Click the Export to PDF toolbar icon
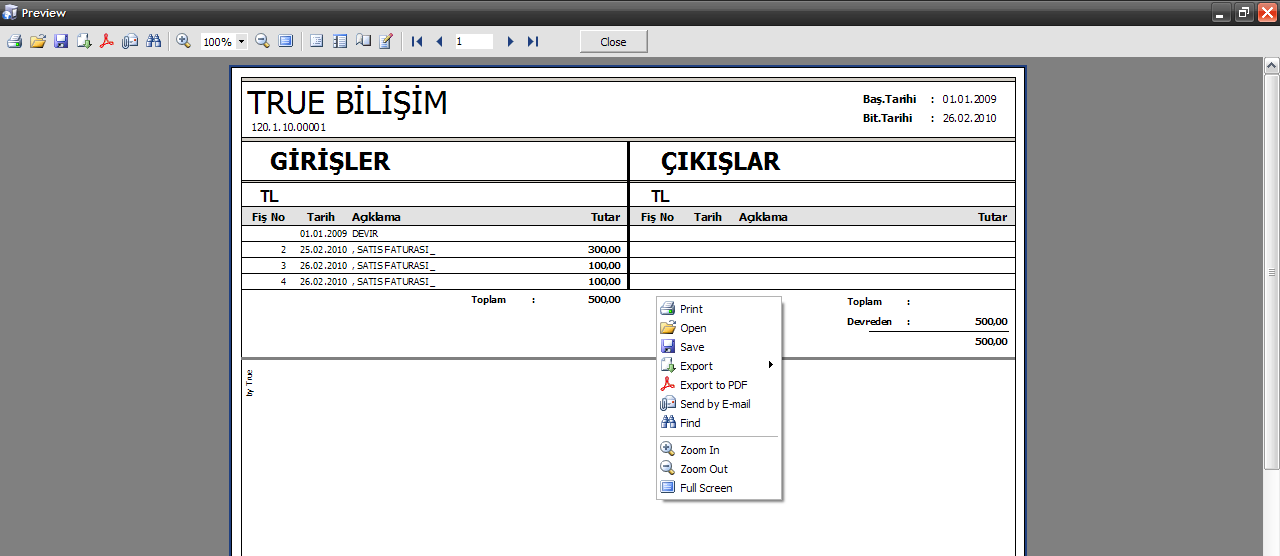The height and width of the screenshot is (556, 1280). pos(107,41)
